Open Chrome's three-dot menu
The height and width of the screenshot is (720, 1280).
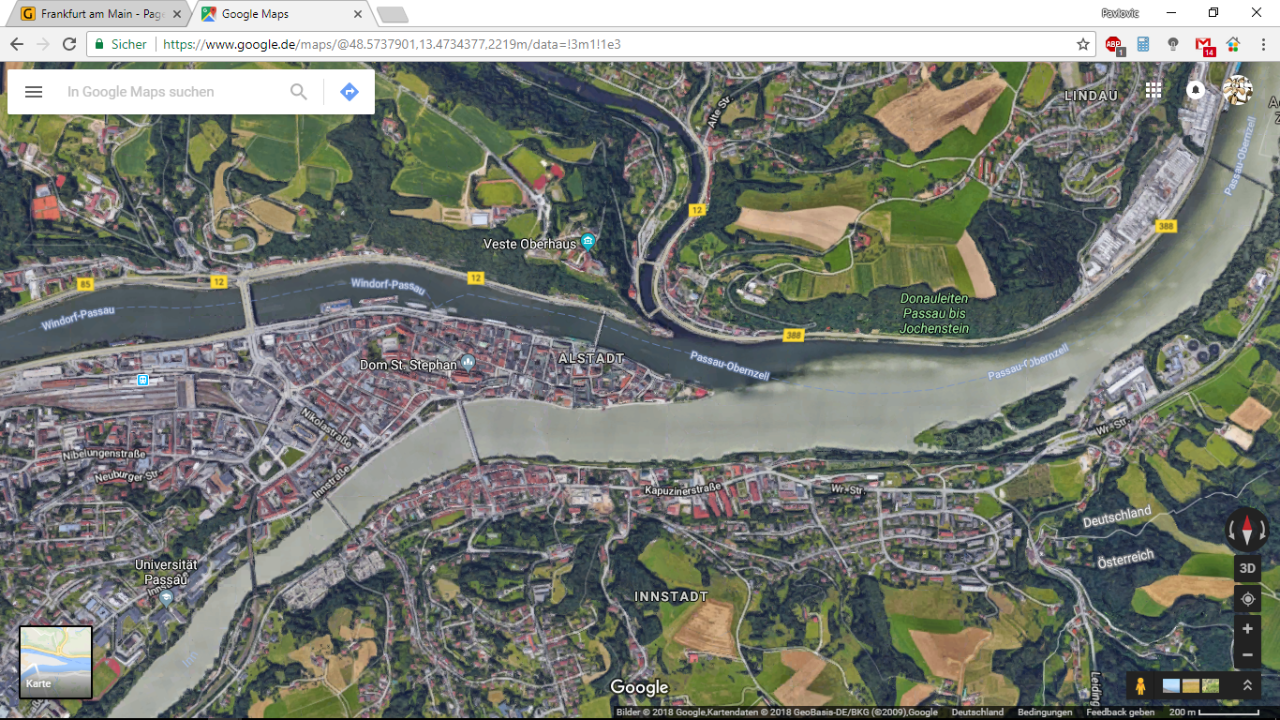click(x=1264, y=44)
